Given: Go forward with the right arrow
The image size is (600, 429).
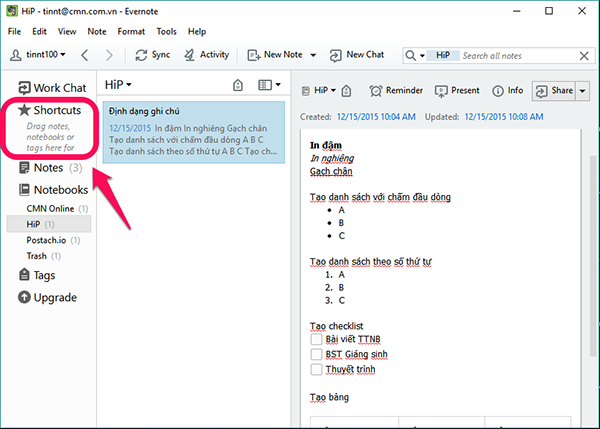Looking at the screenshot, I should [109, 55].
